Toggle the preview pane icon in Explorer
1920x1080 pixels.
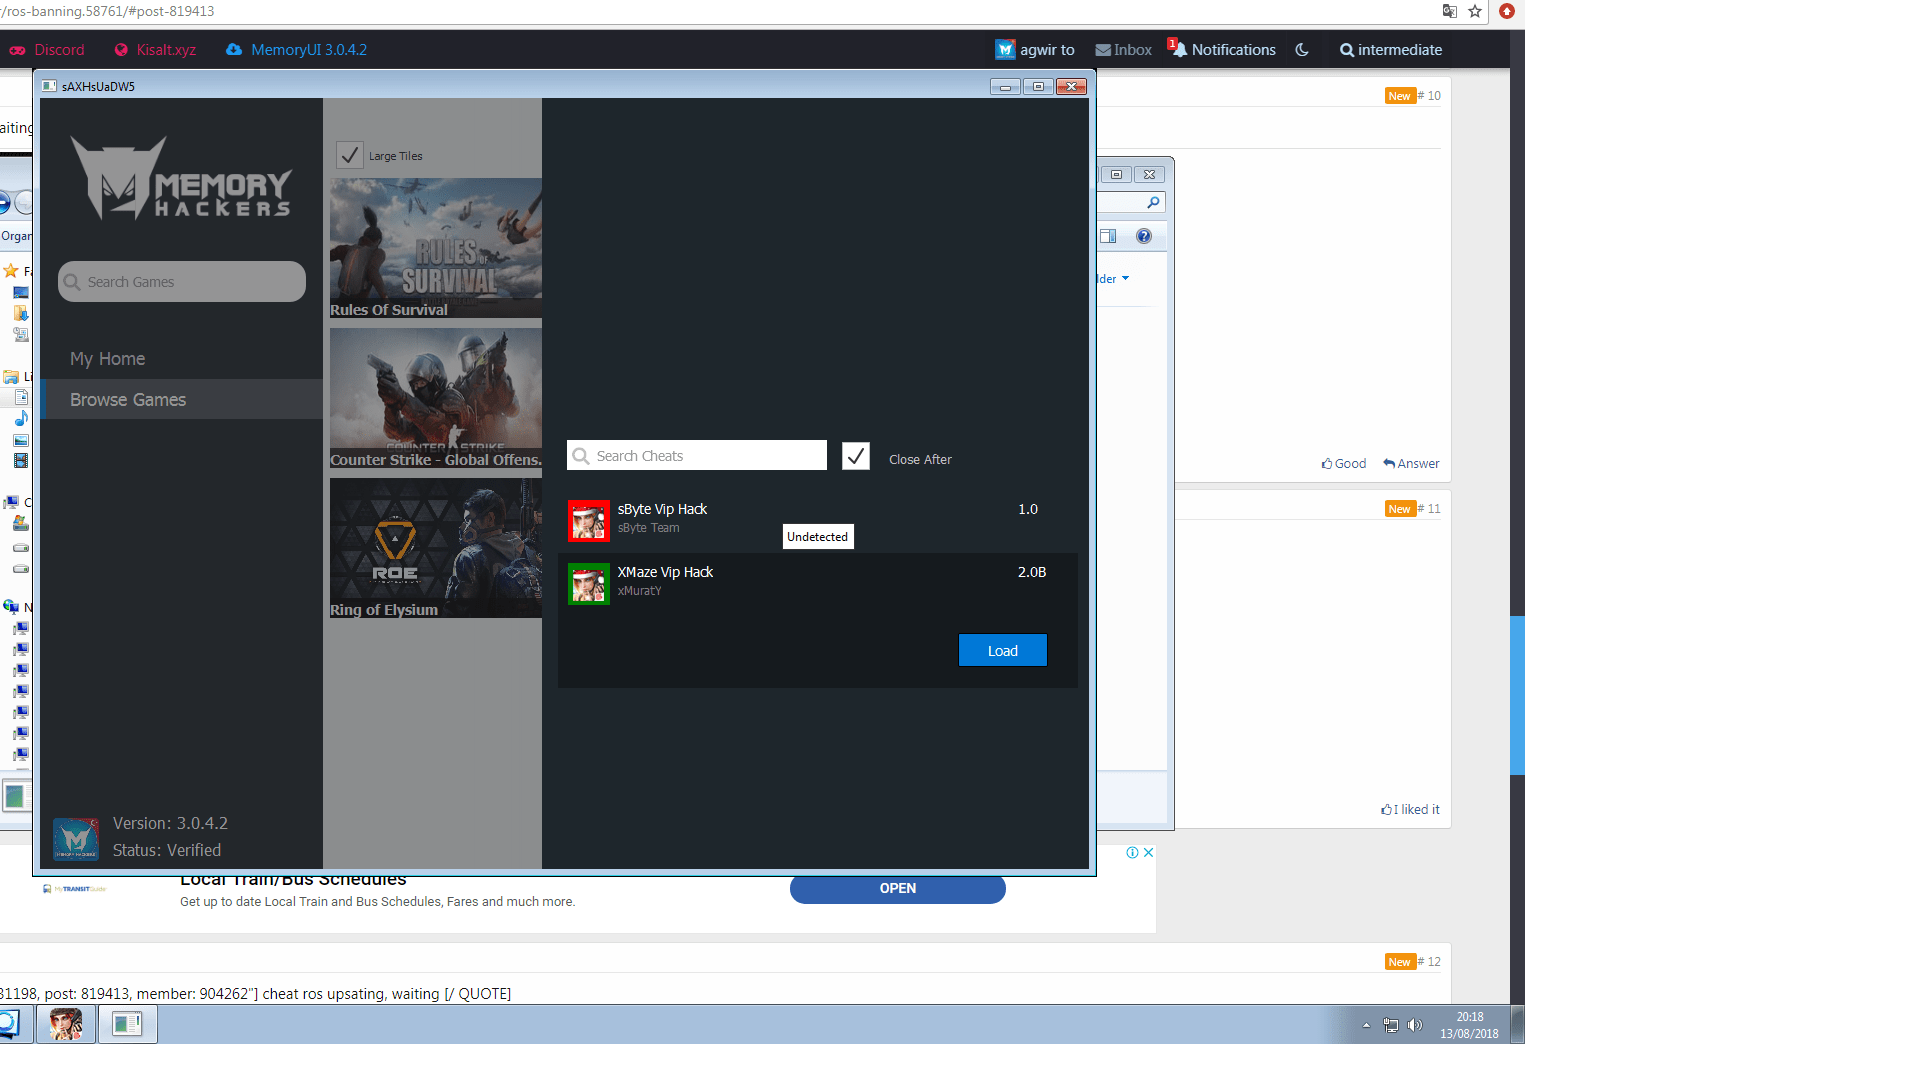coord(1108,237)
